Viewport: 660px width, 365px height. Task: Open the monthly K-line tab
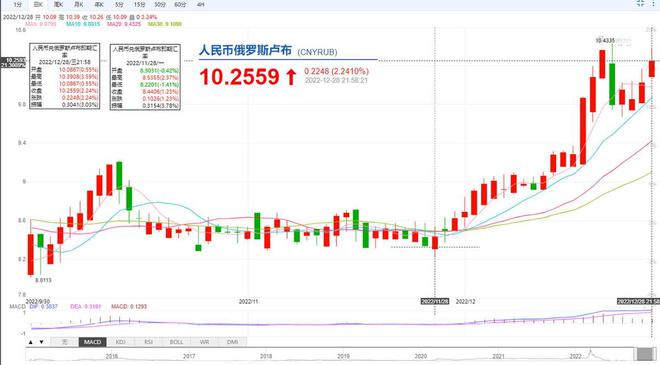coord(79,5)
